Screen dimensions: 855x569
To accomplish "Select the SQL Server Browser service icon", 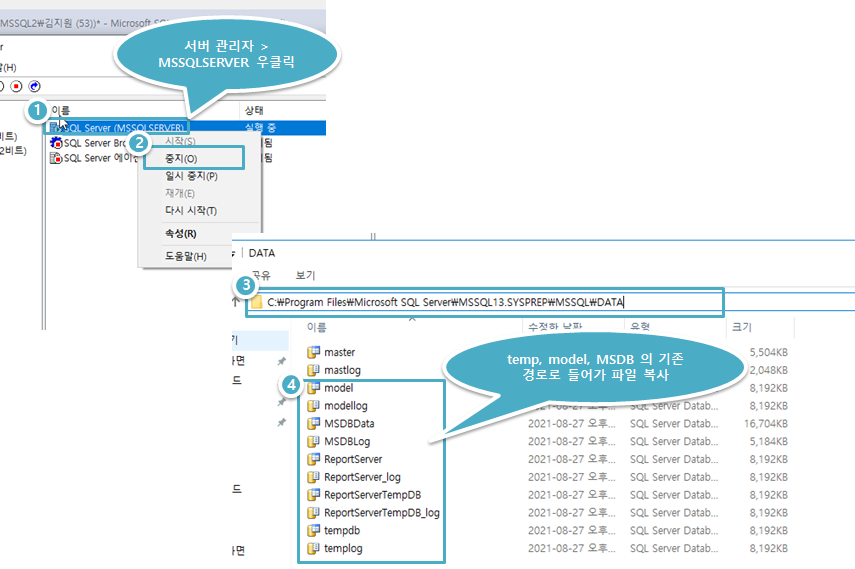I will [x=56, y=143].
